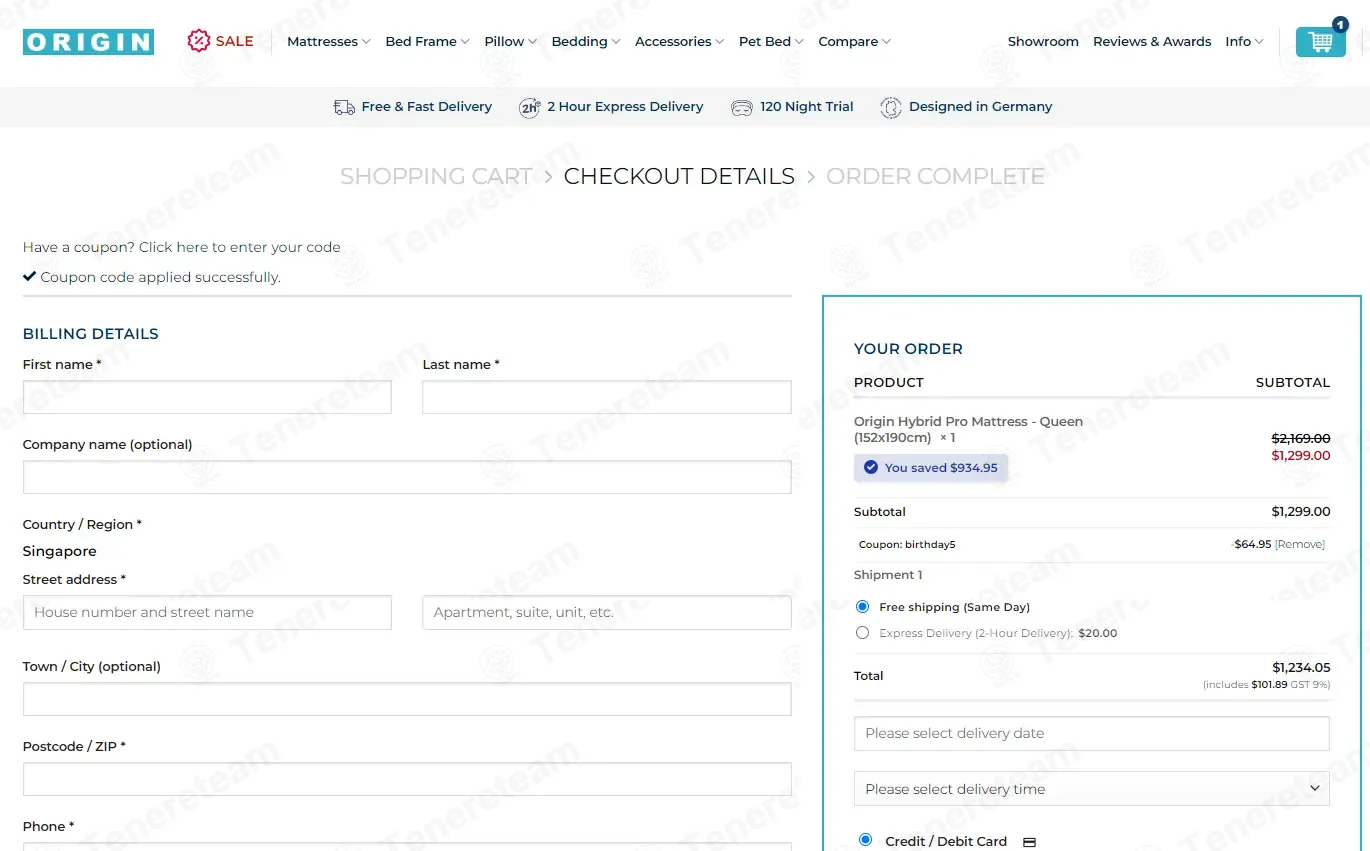Remove the birthday5 coupon
The height and width of the screenshot is (851, 1370).
pyautogui.click(x=1300, y=544)
